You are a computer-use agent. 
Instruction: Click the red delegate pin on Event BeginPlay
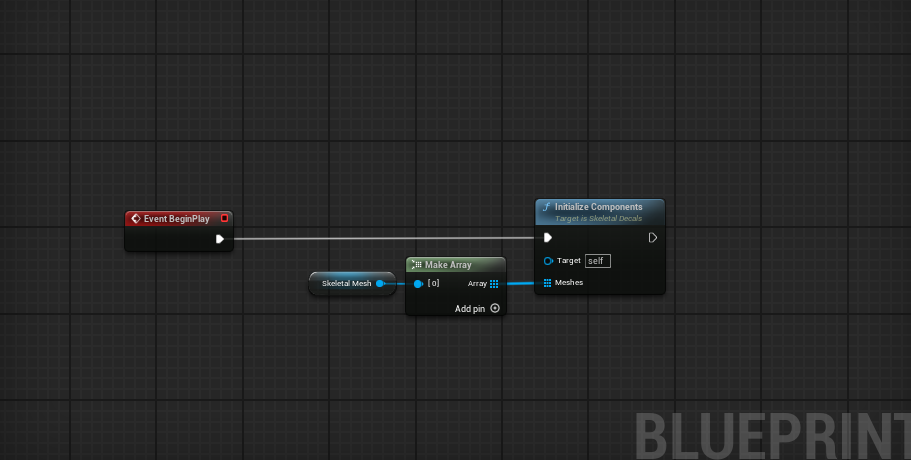(224, 218)
